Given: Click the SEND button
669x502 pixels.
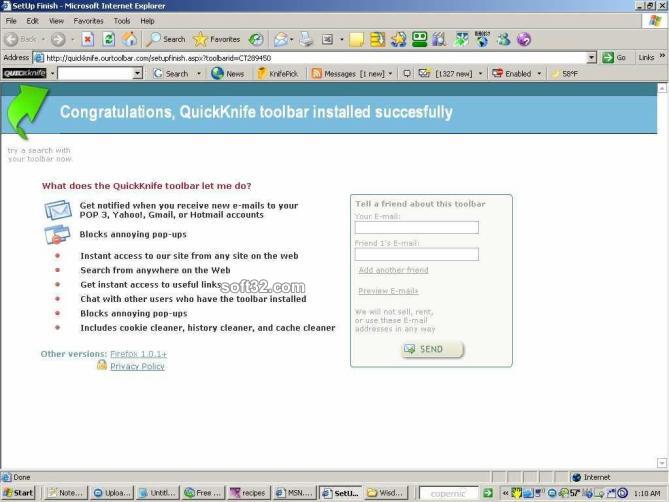Looking at the screenshot, I should 433,349.
